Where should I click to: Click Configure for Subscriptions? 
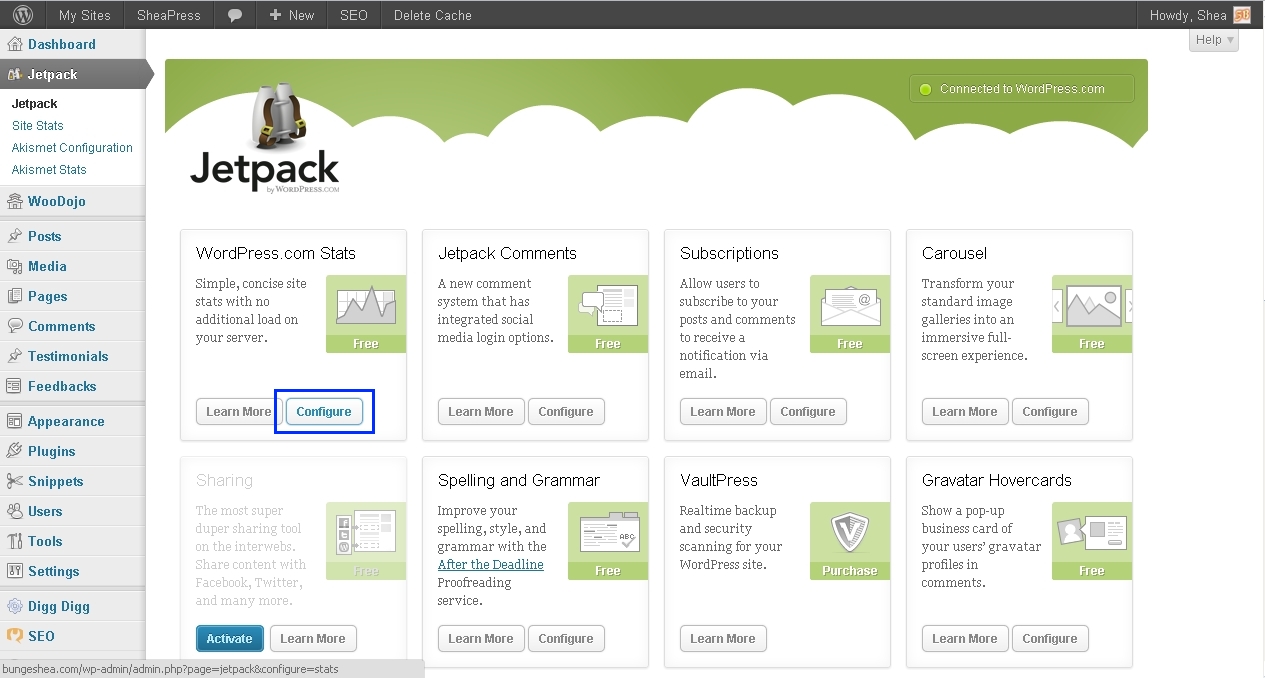click(808, 412)
